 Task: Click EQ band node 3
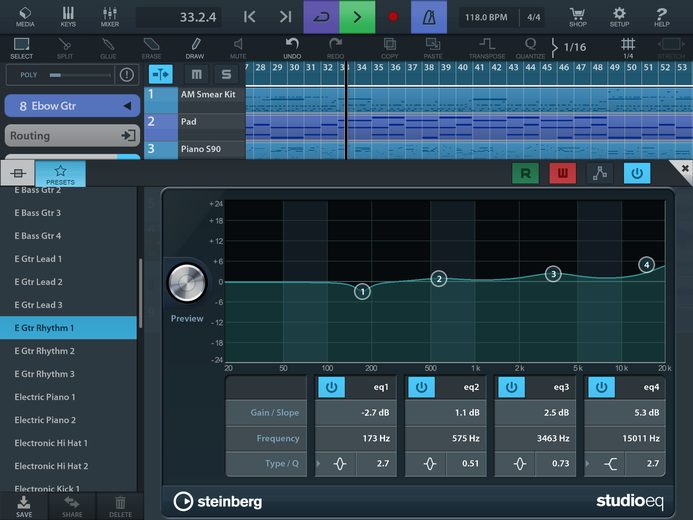coord(553,274)
